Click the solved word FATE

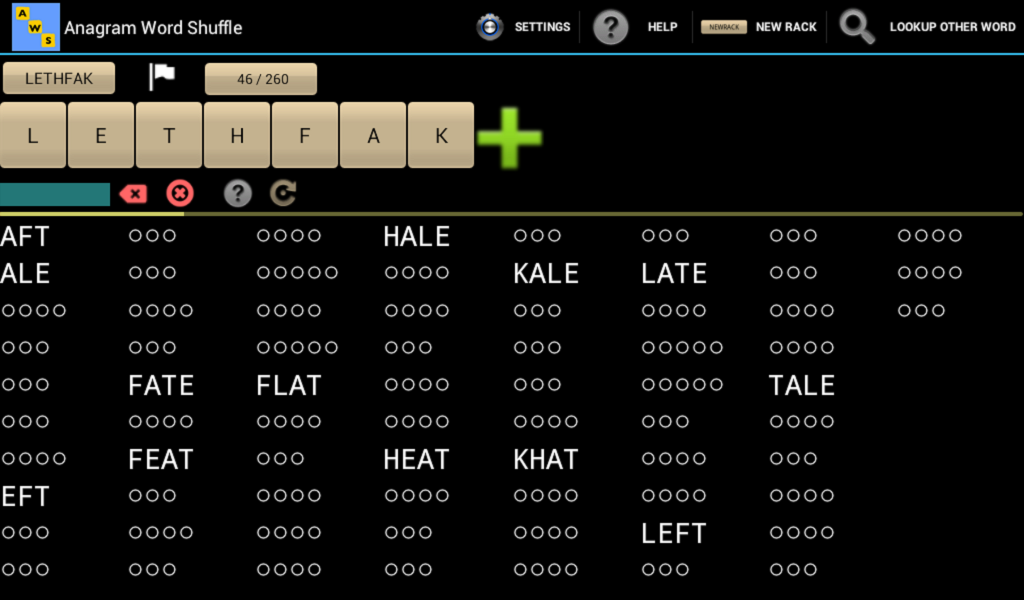pyautogui.click(x=160, y=385)
